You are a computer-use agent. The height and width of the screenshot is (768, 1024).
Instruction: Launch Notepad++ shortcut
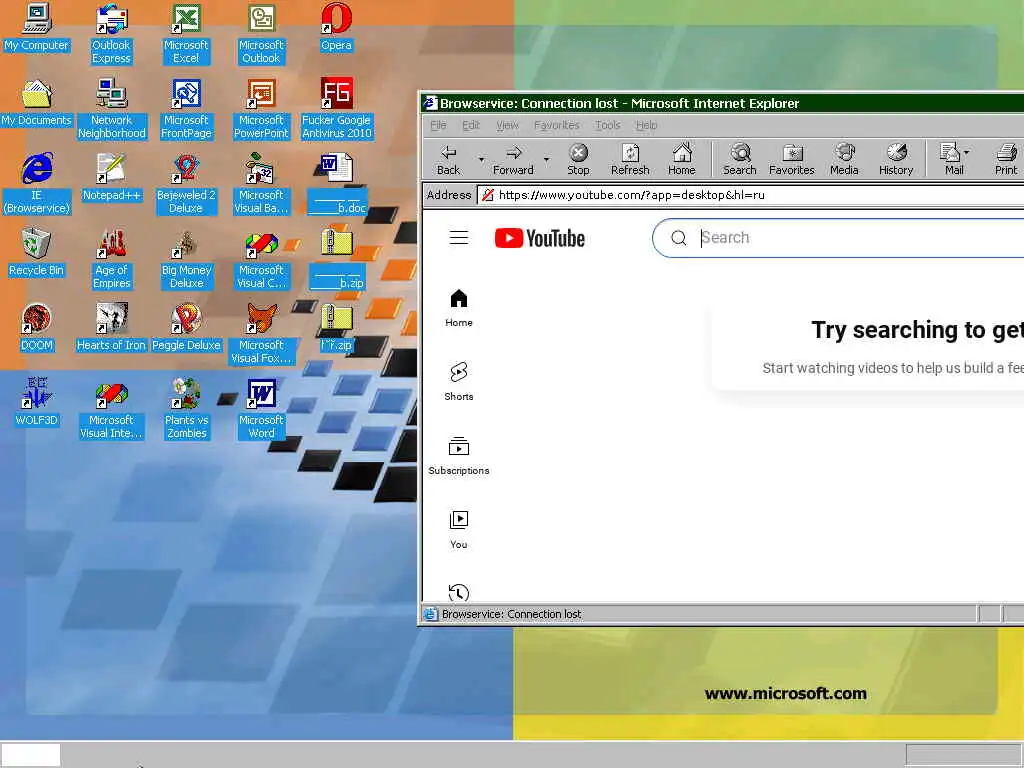pyautogui.click(x=111, y=177)
